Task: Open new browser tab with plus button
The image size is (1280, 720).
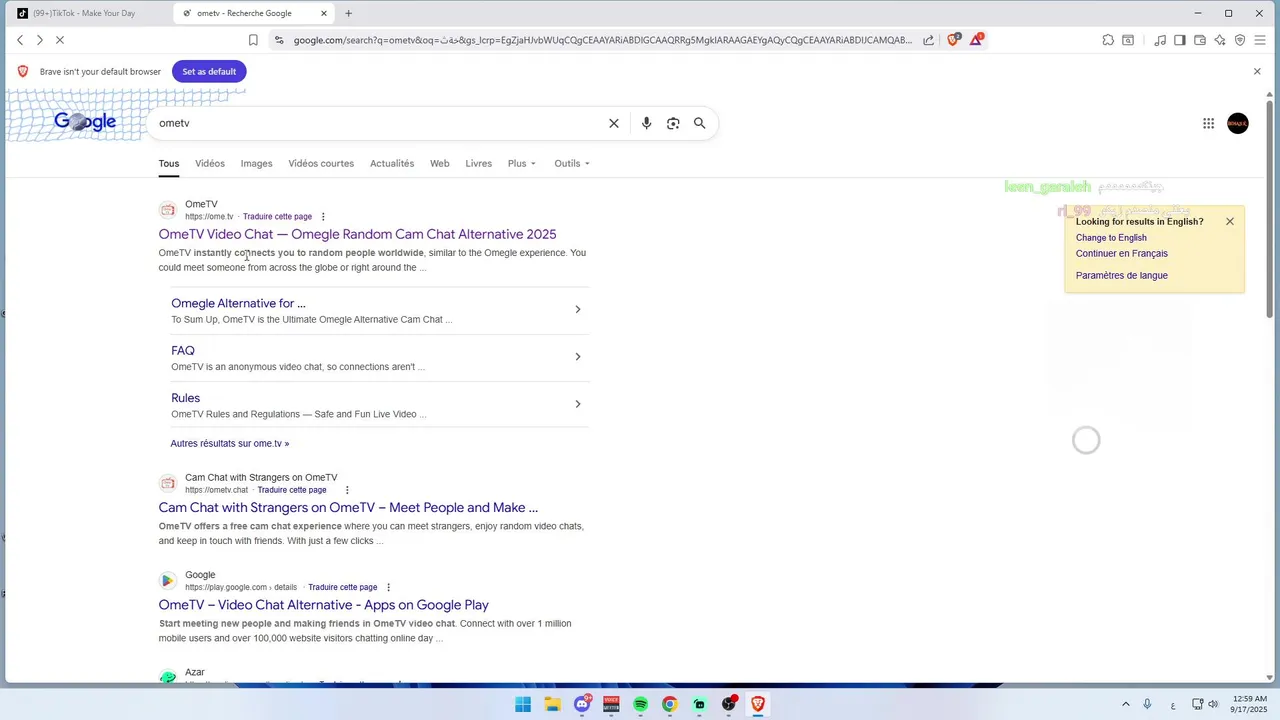Action: (x=348, y=13)
